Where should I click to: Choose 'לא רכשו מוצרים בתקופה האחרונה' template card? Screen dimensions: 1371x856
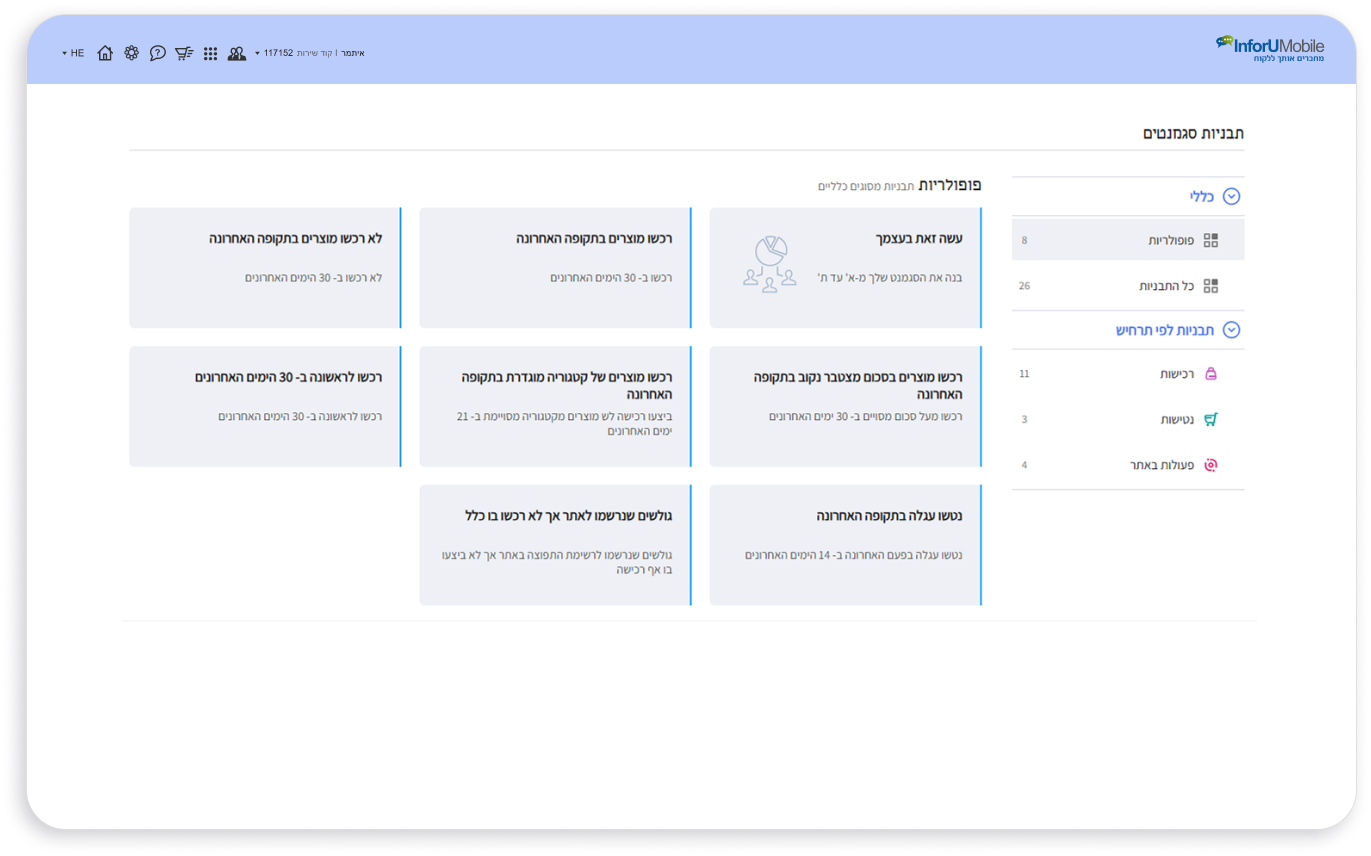(x=265, y=267)
